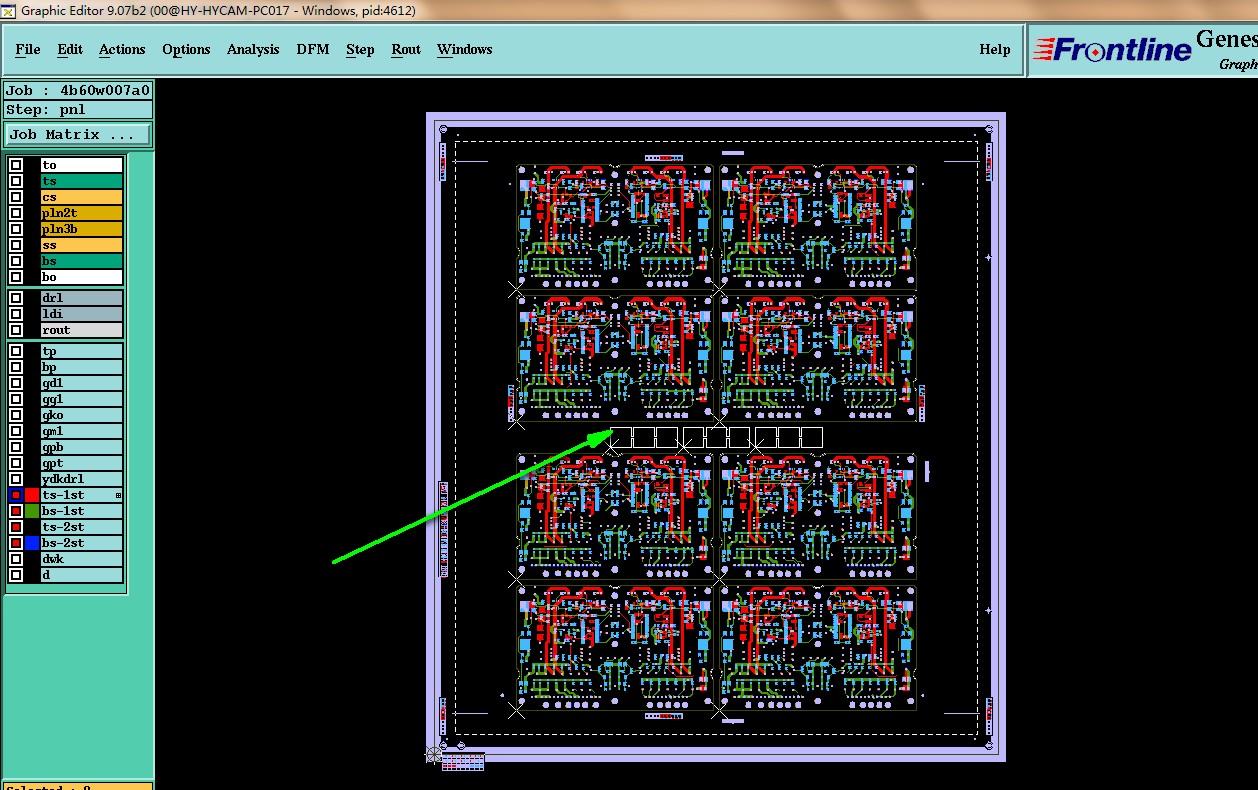Toggle display checkbox for ts layer
Viewport: 1258px width, 790px height.
pos(16,181)
